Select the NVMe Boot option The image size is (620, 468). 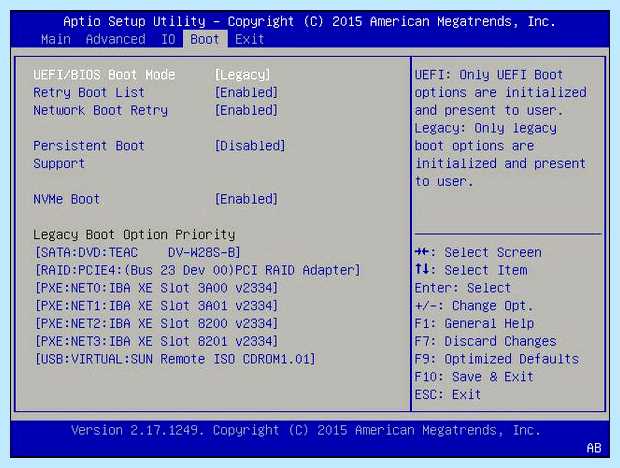click(x=67, y=199)
